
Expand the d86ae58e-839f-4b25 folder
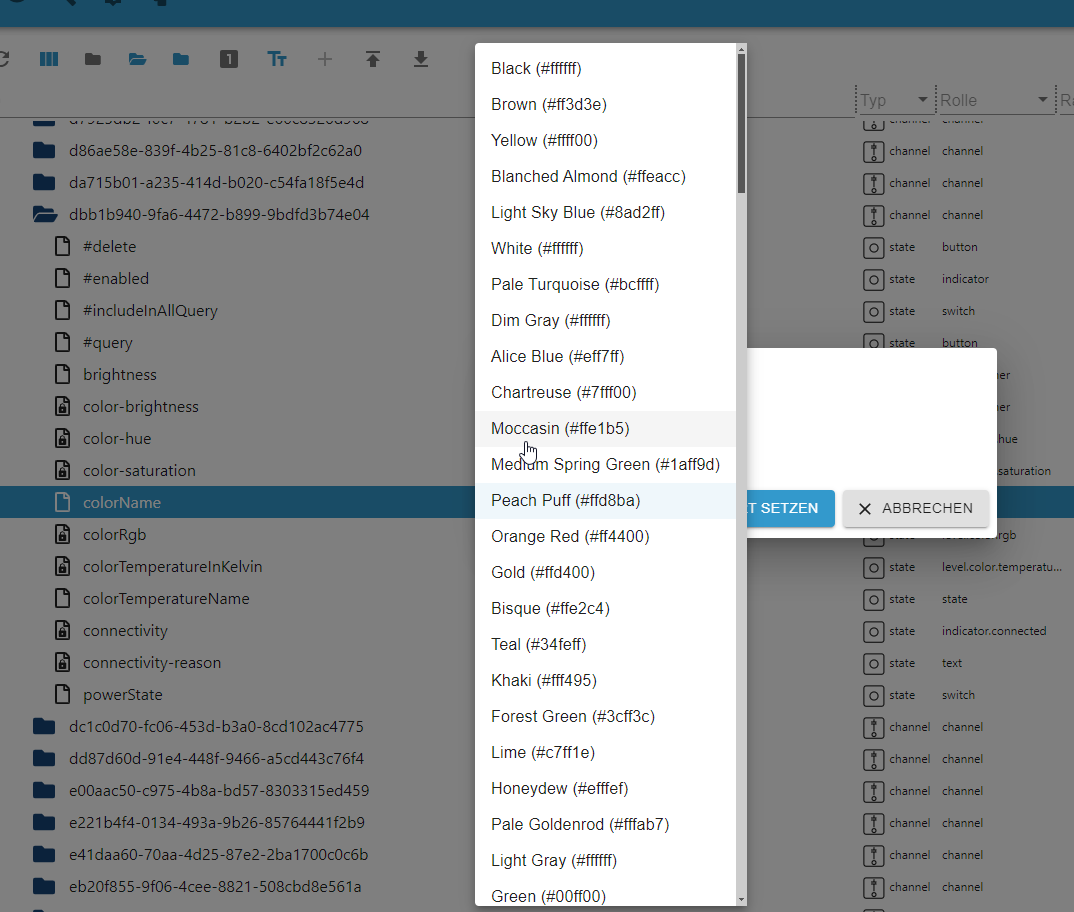(44, 151)
